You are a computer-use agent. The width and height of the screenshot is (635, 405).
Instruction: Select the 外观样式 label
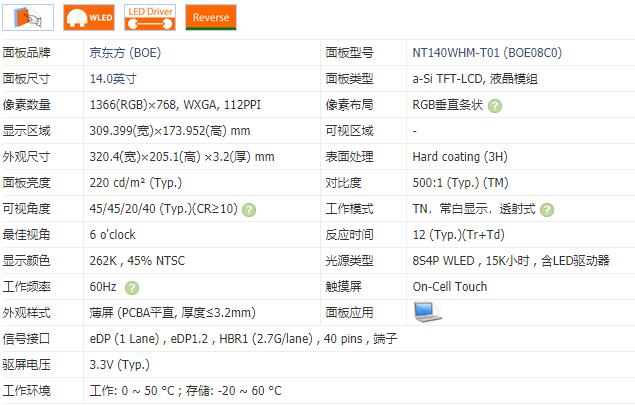pos(26,313)
